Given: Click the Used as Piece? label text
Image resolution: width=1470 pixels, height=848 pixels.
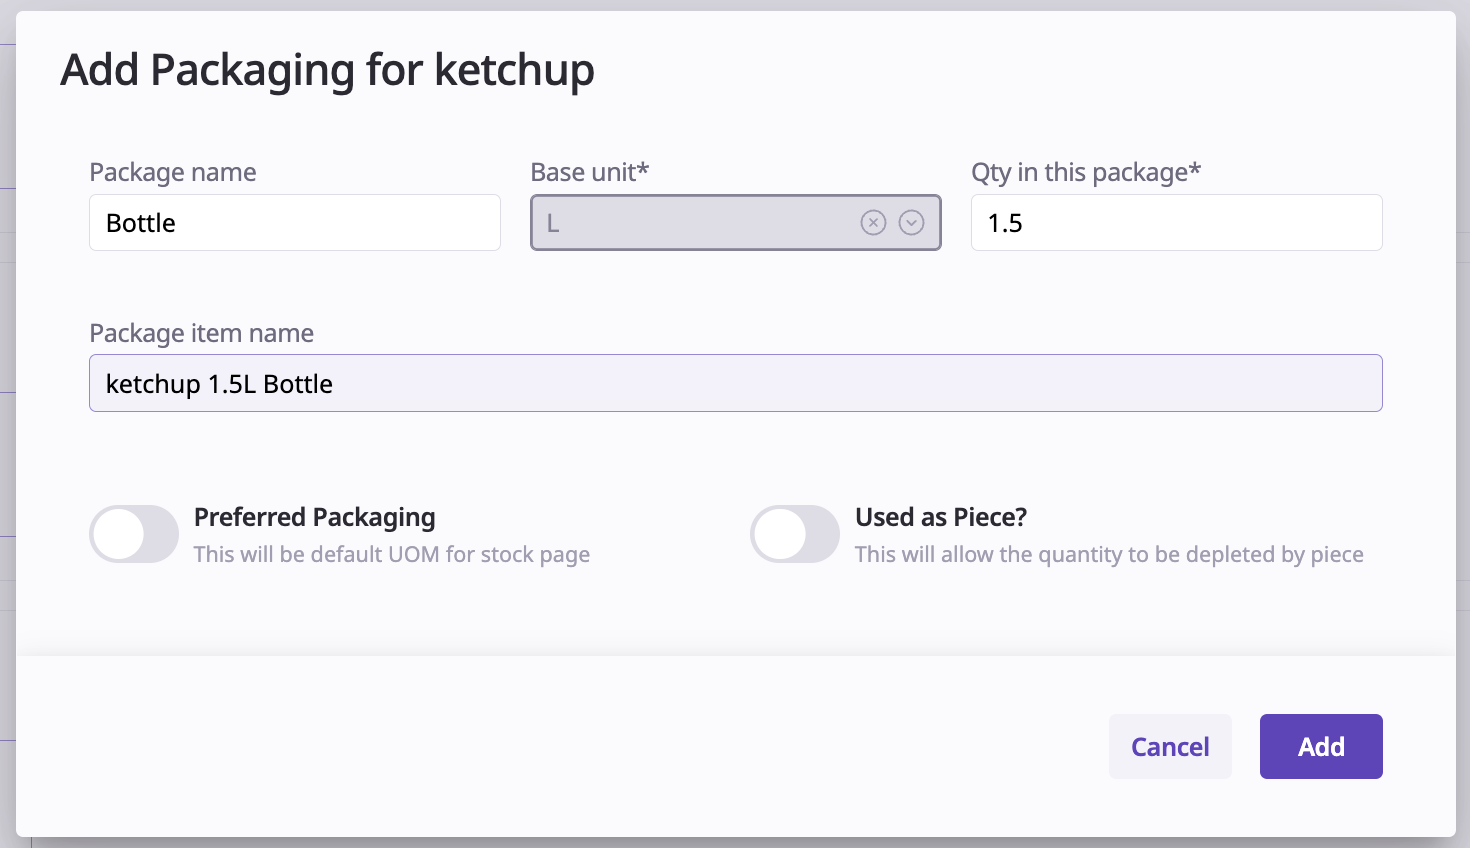Looking at the screenshot, I should [x=940, y=517].
